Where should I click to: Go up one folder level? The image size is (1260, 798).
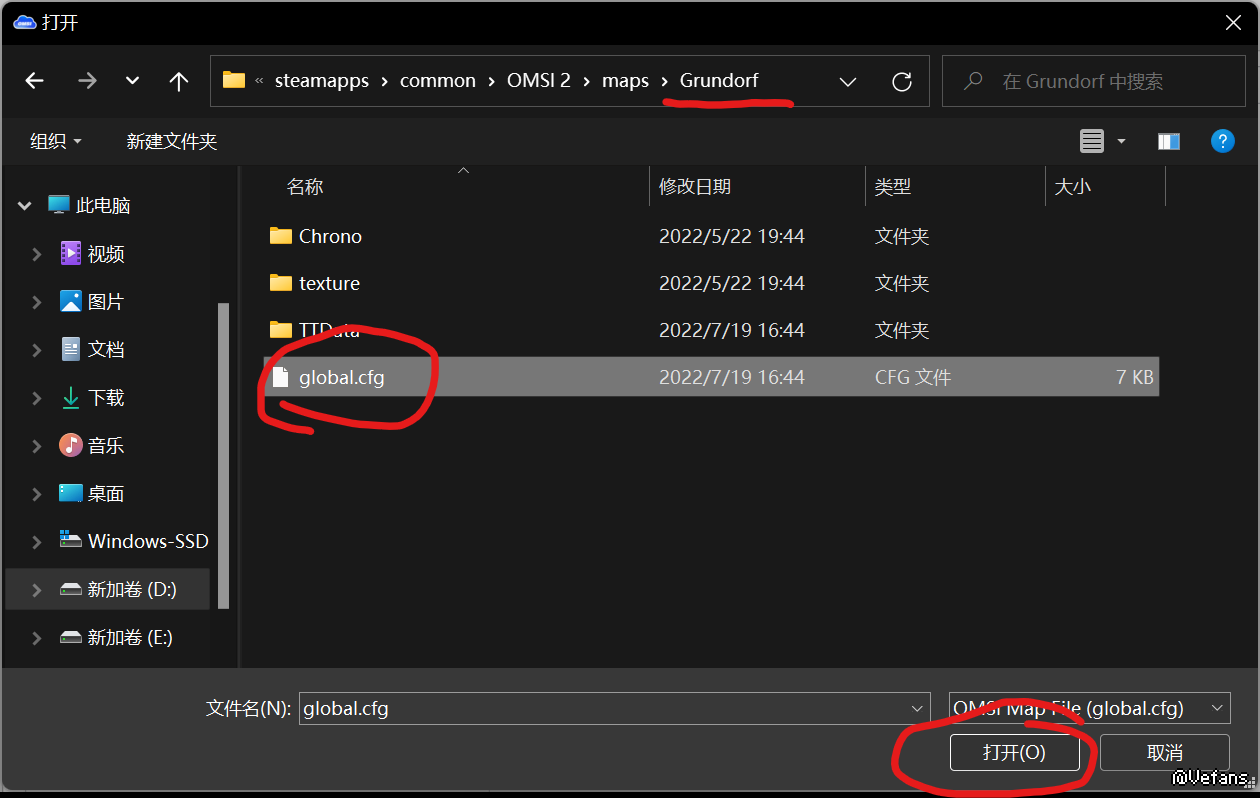(179, 81)
